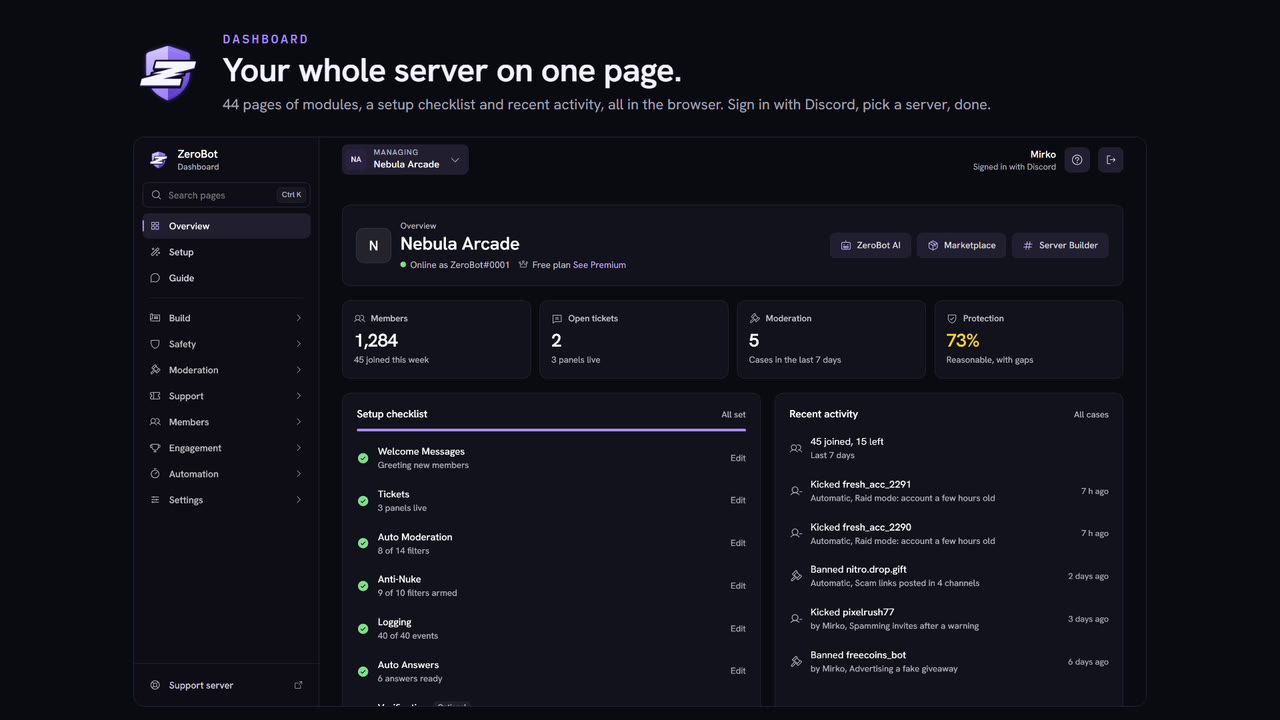
Task: Follow the See Premium link
Action: [x=599, y=265]
